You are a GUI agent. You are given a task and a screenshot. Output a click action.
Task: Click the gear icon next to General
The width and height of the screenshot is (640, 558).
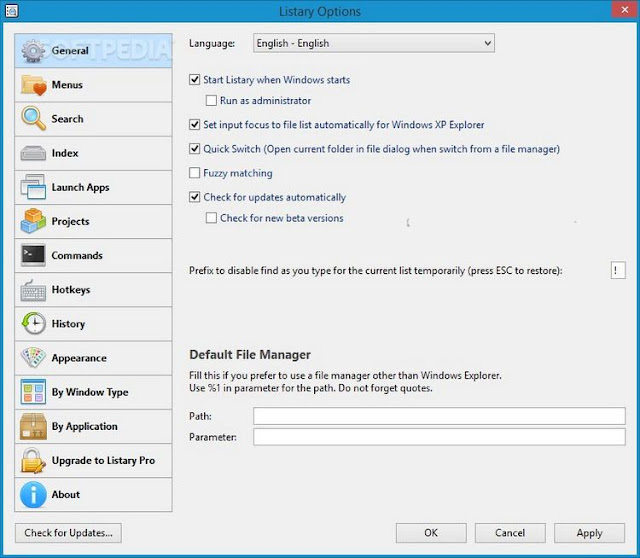pyautogui.click(x=33, y=51)
